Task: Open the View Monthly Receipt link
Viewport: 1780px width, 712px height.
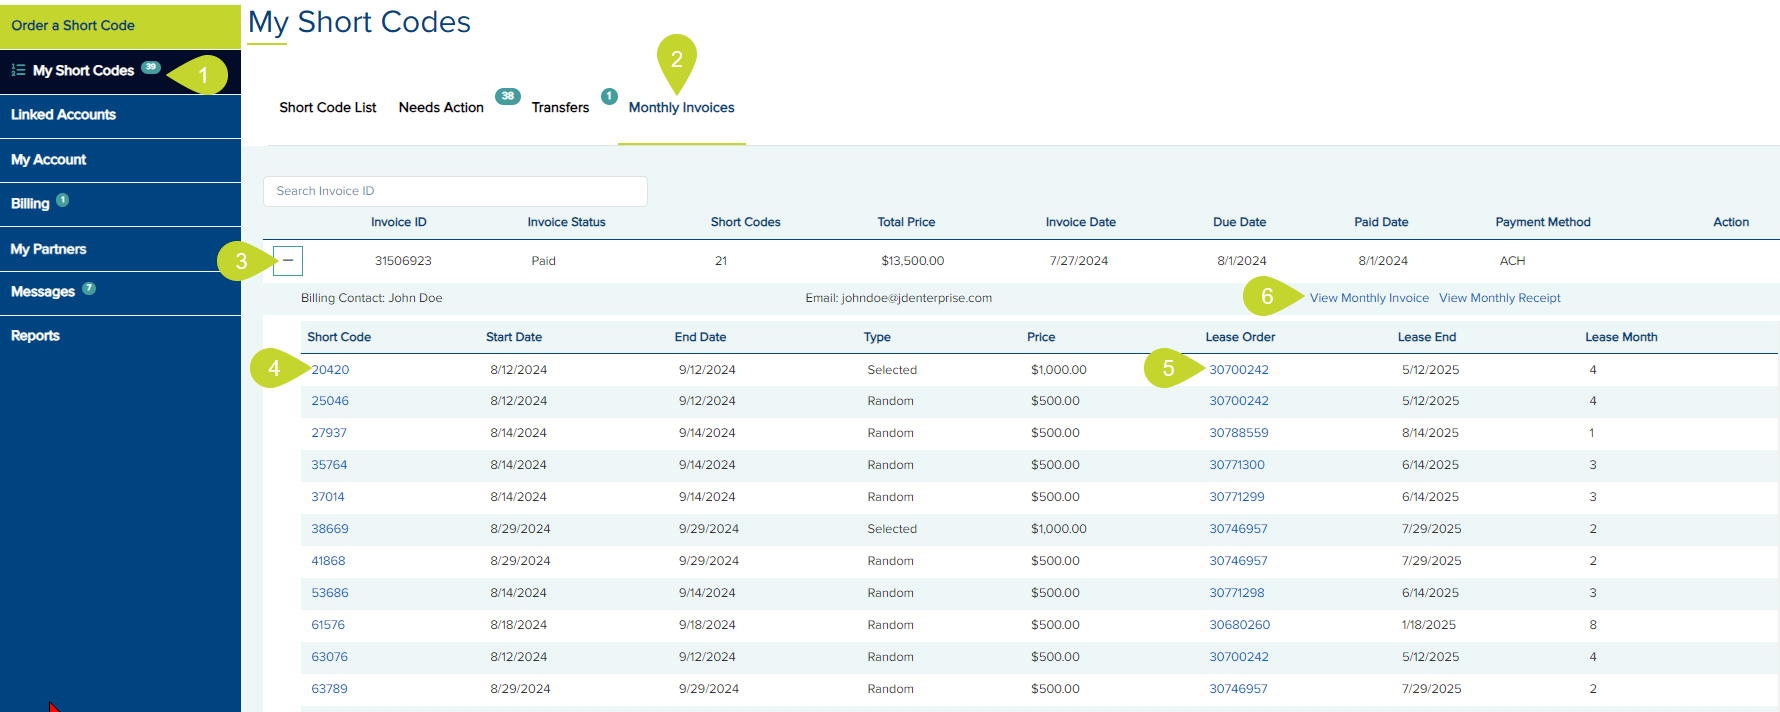Action: (x=1499, y=298)
